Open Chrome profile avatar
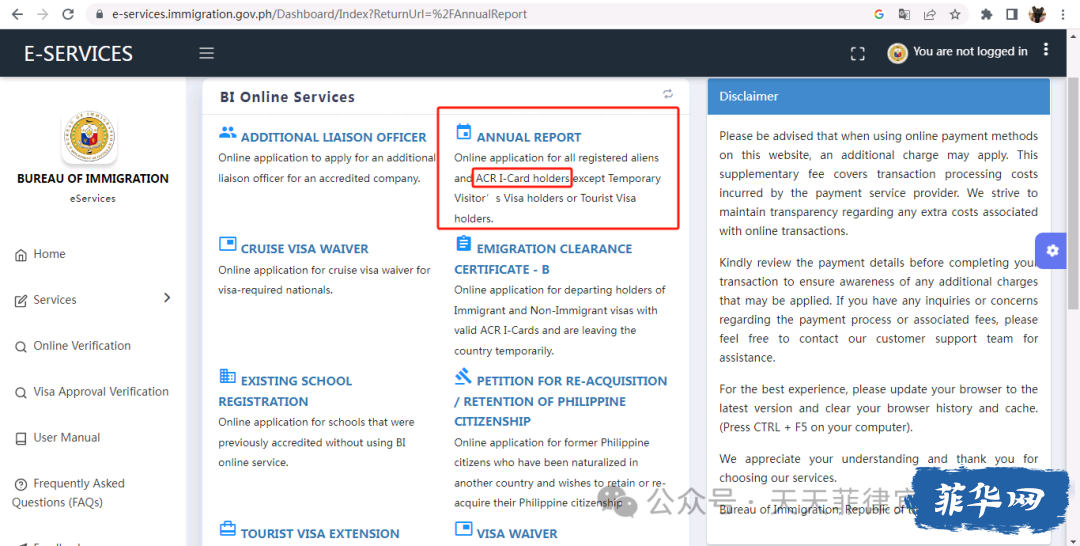Viewport: 1080px width, 546px height. [x=1037, y=14]
